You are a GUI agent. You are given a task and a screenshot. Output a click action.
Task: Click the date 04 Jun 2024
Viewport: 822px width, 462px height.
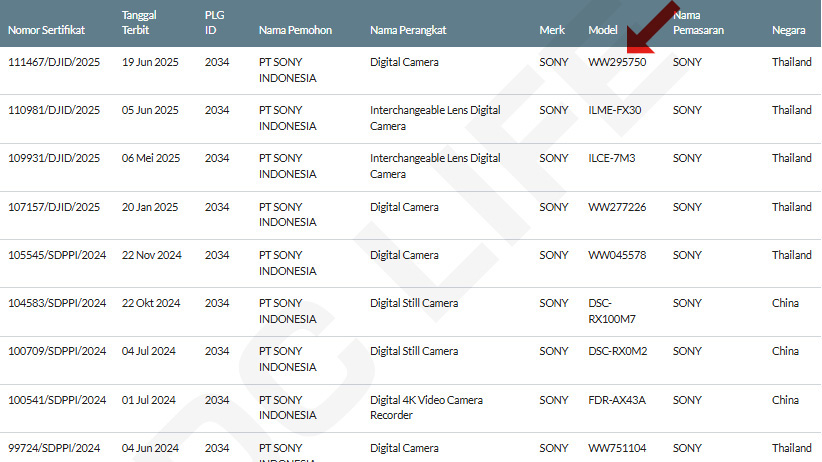(150, 448)
